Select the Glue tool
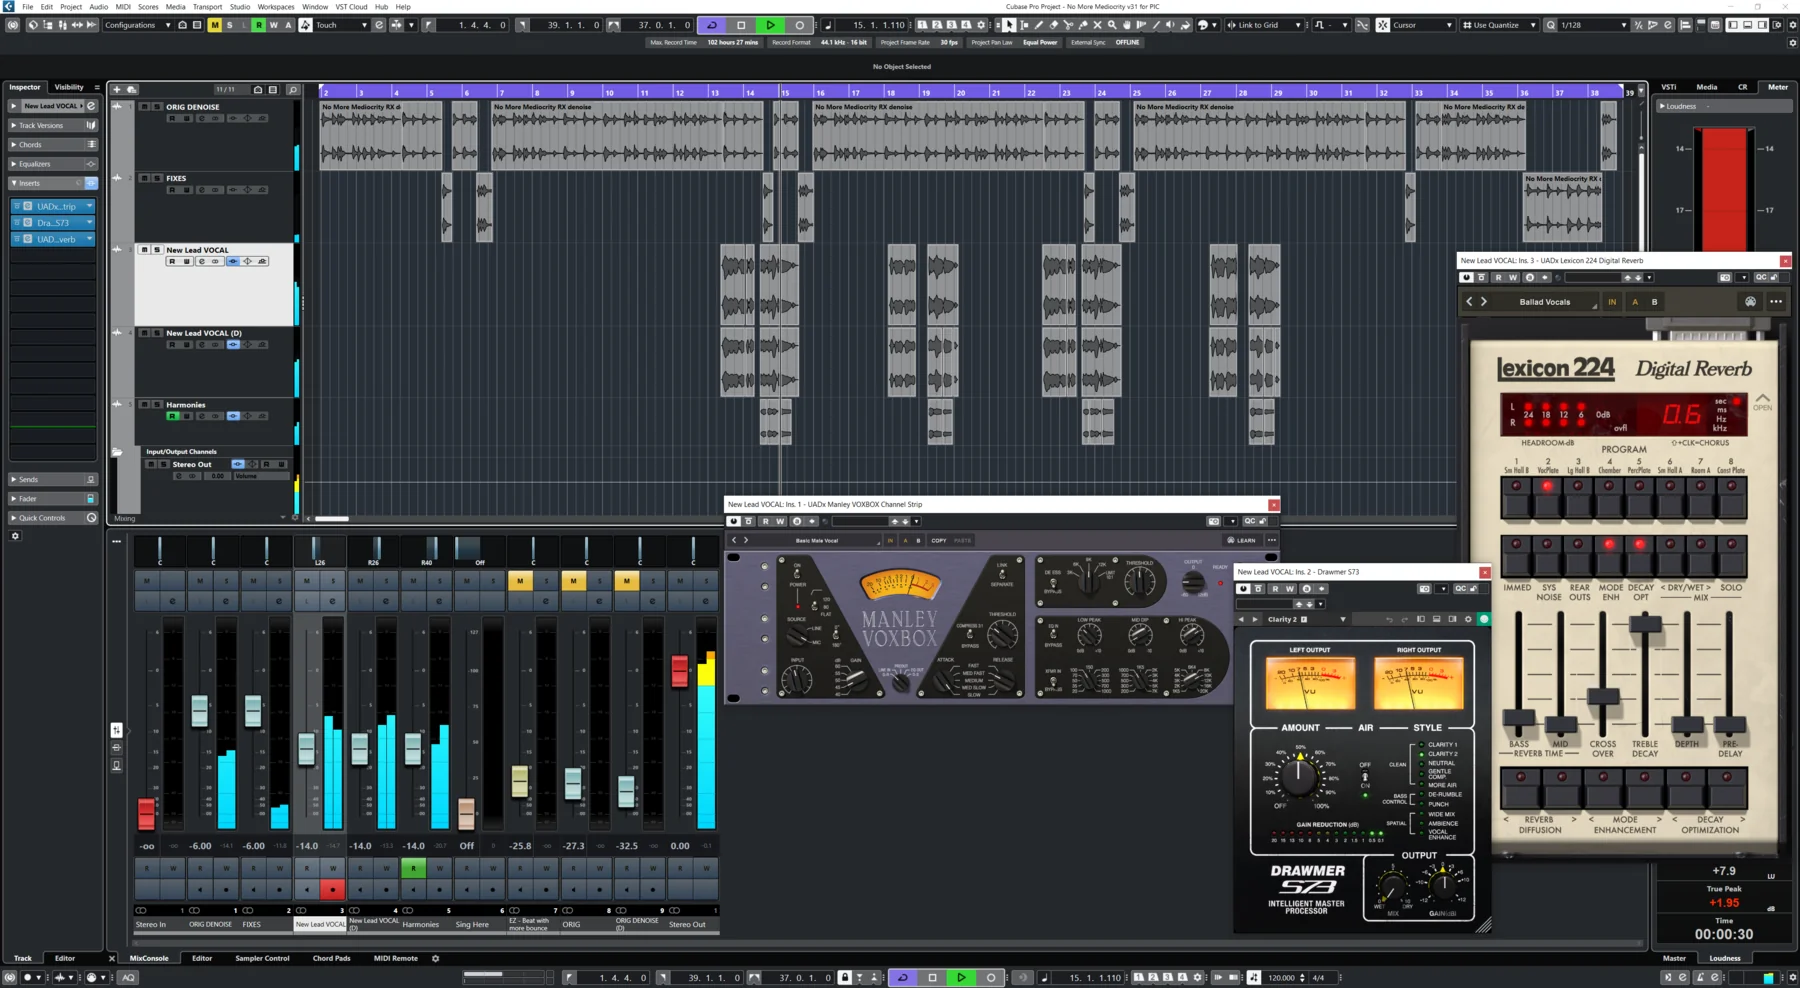The height and width of the screenshot is (988, 1800). pos(1083,25)
